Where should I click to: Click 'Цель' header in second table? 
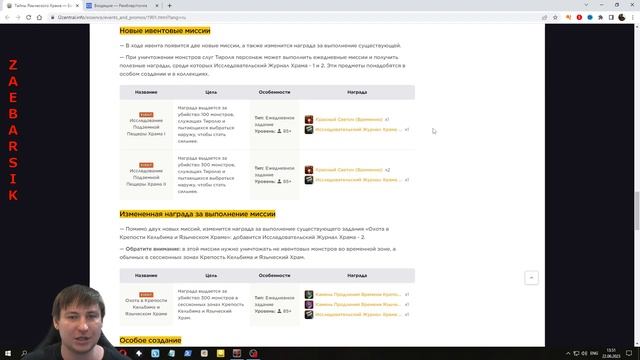(x=211, y=276)
